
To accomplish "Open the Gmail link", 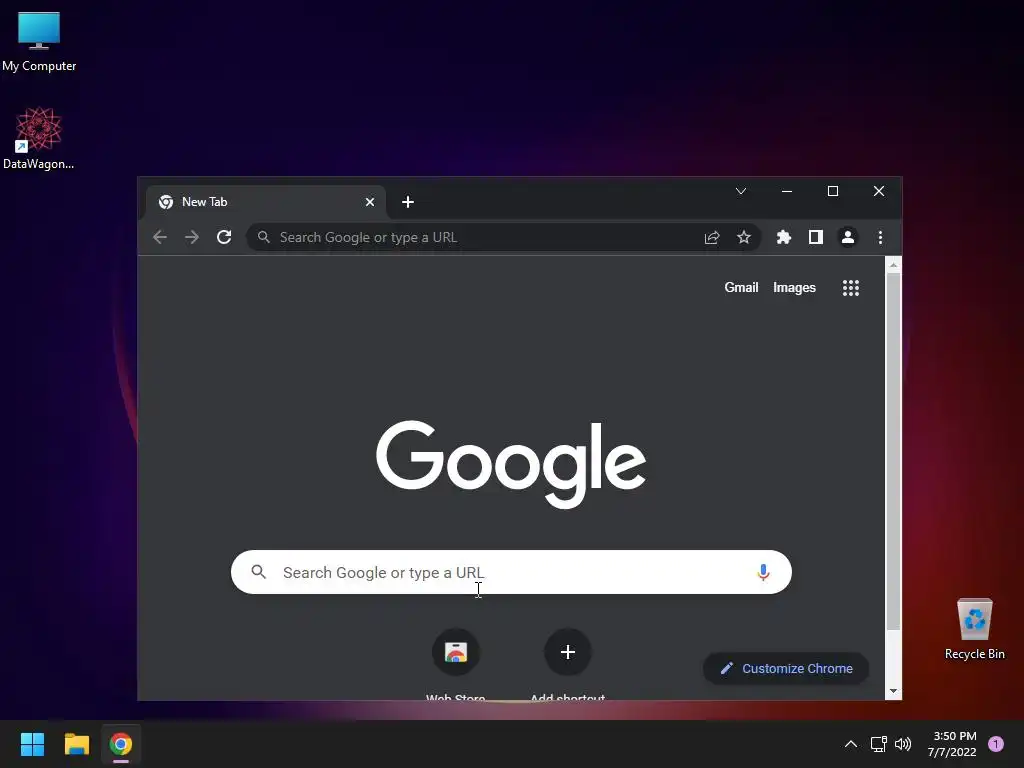I will (741, 287).
